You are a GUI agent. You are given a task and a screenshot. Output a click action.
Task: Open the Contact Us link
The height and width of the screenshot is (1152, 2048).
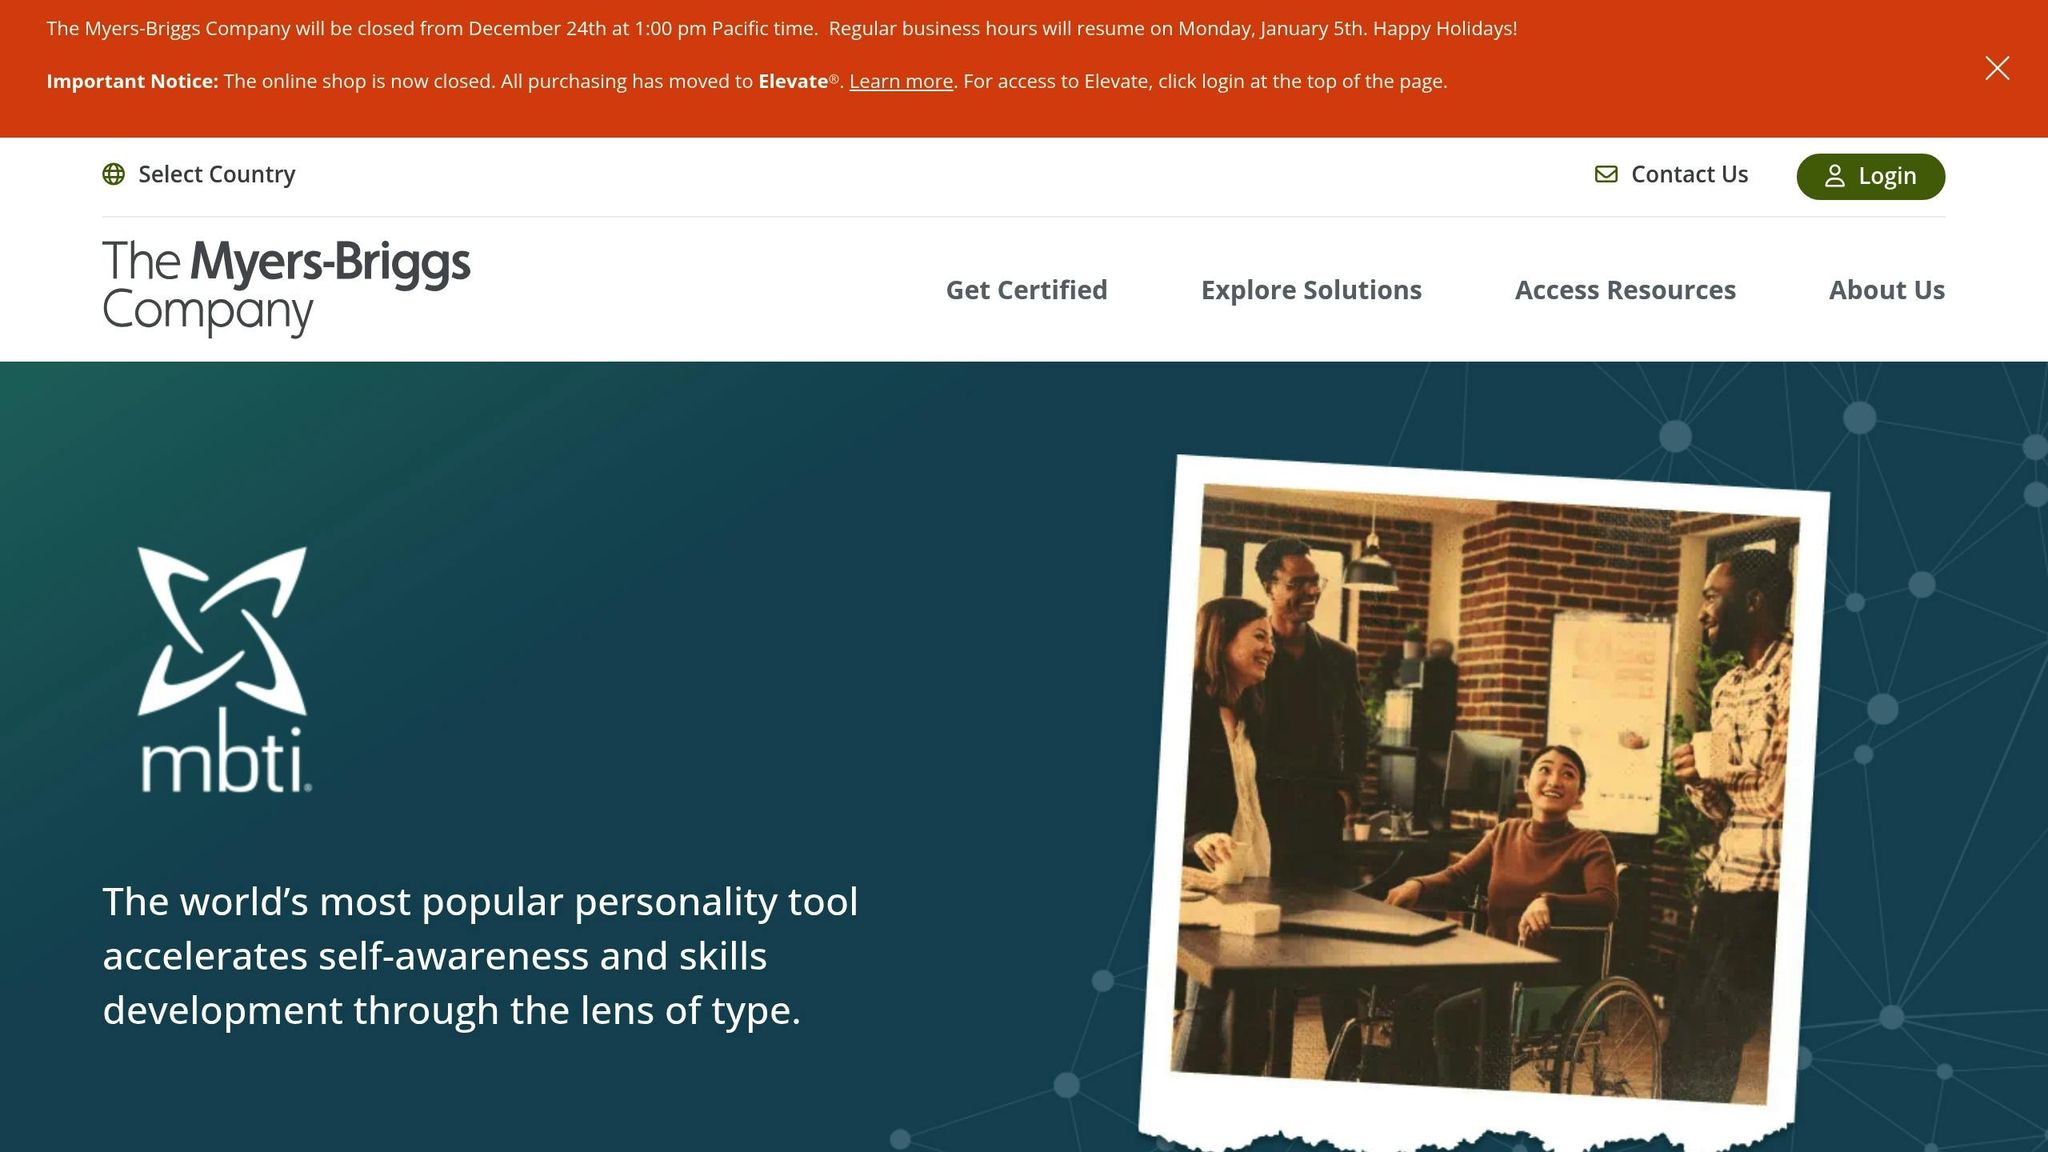(x=1671, y=174)
